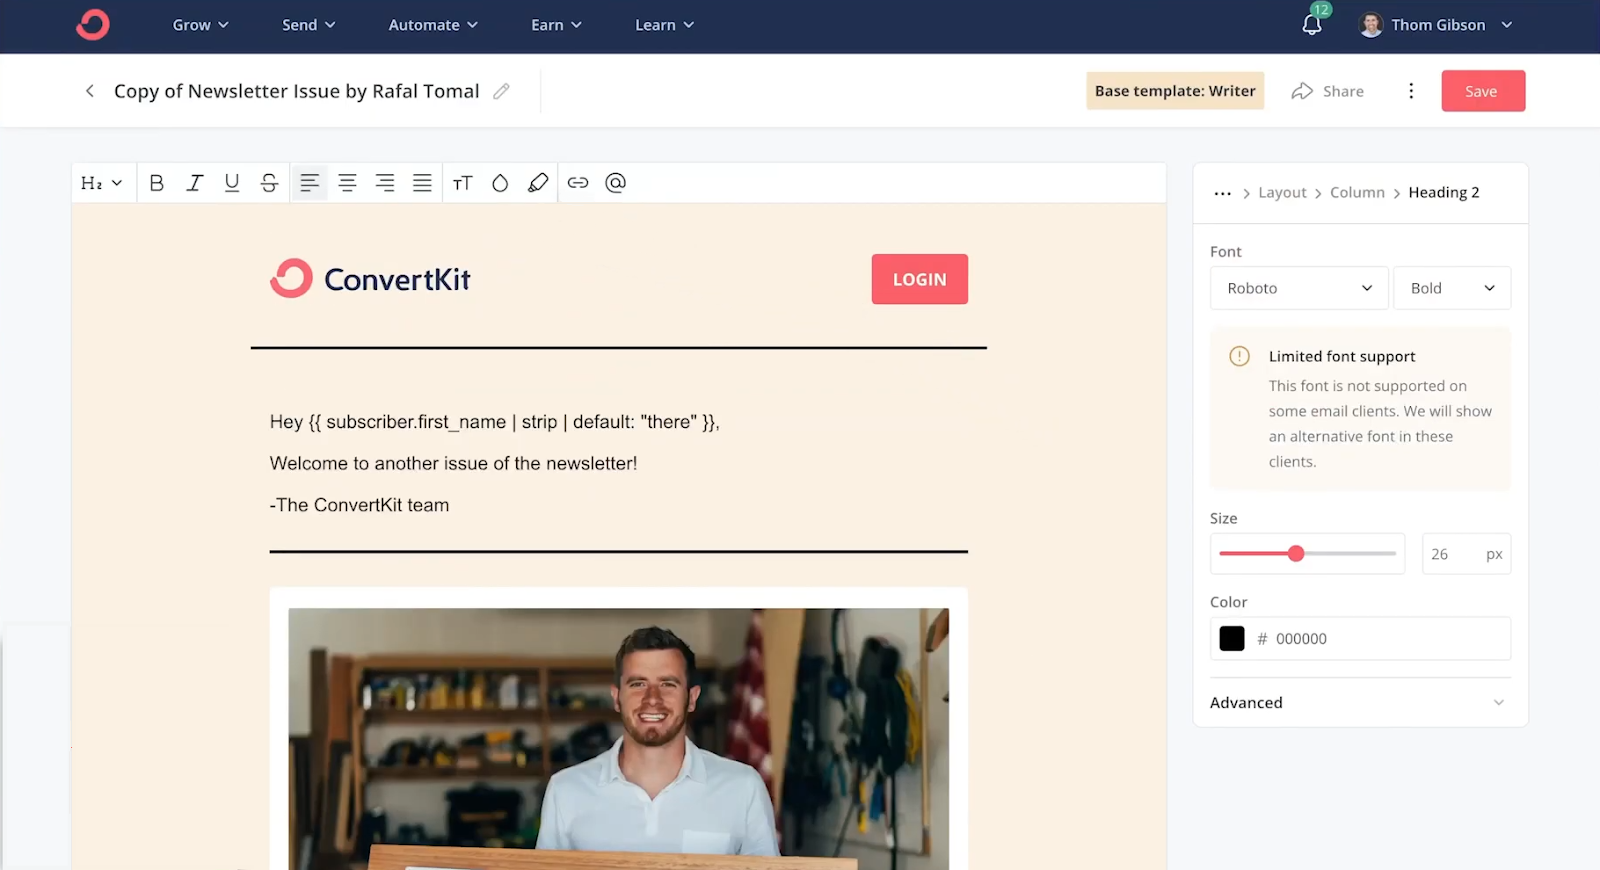Open the H2 heading style dropdown
Screen dimensions: 1600x870
point(102,183)
